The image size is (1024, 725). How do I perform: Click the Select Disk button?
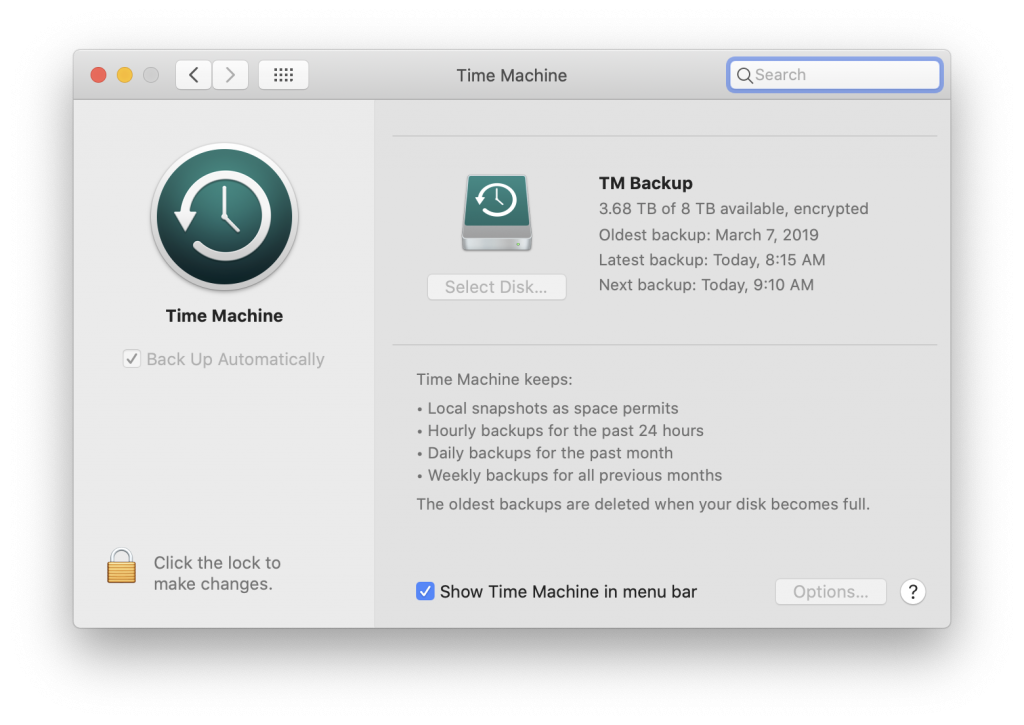click(496, 286)
